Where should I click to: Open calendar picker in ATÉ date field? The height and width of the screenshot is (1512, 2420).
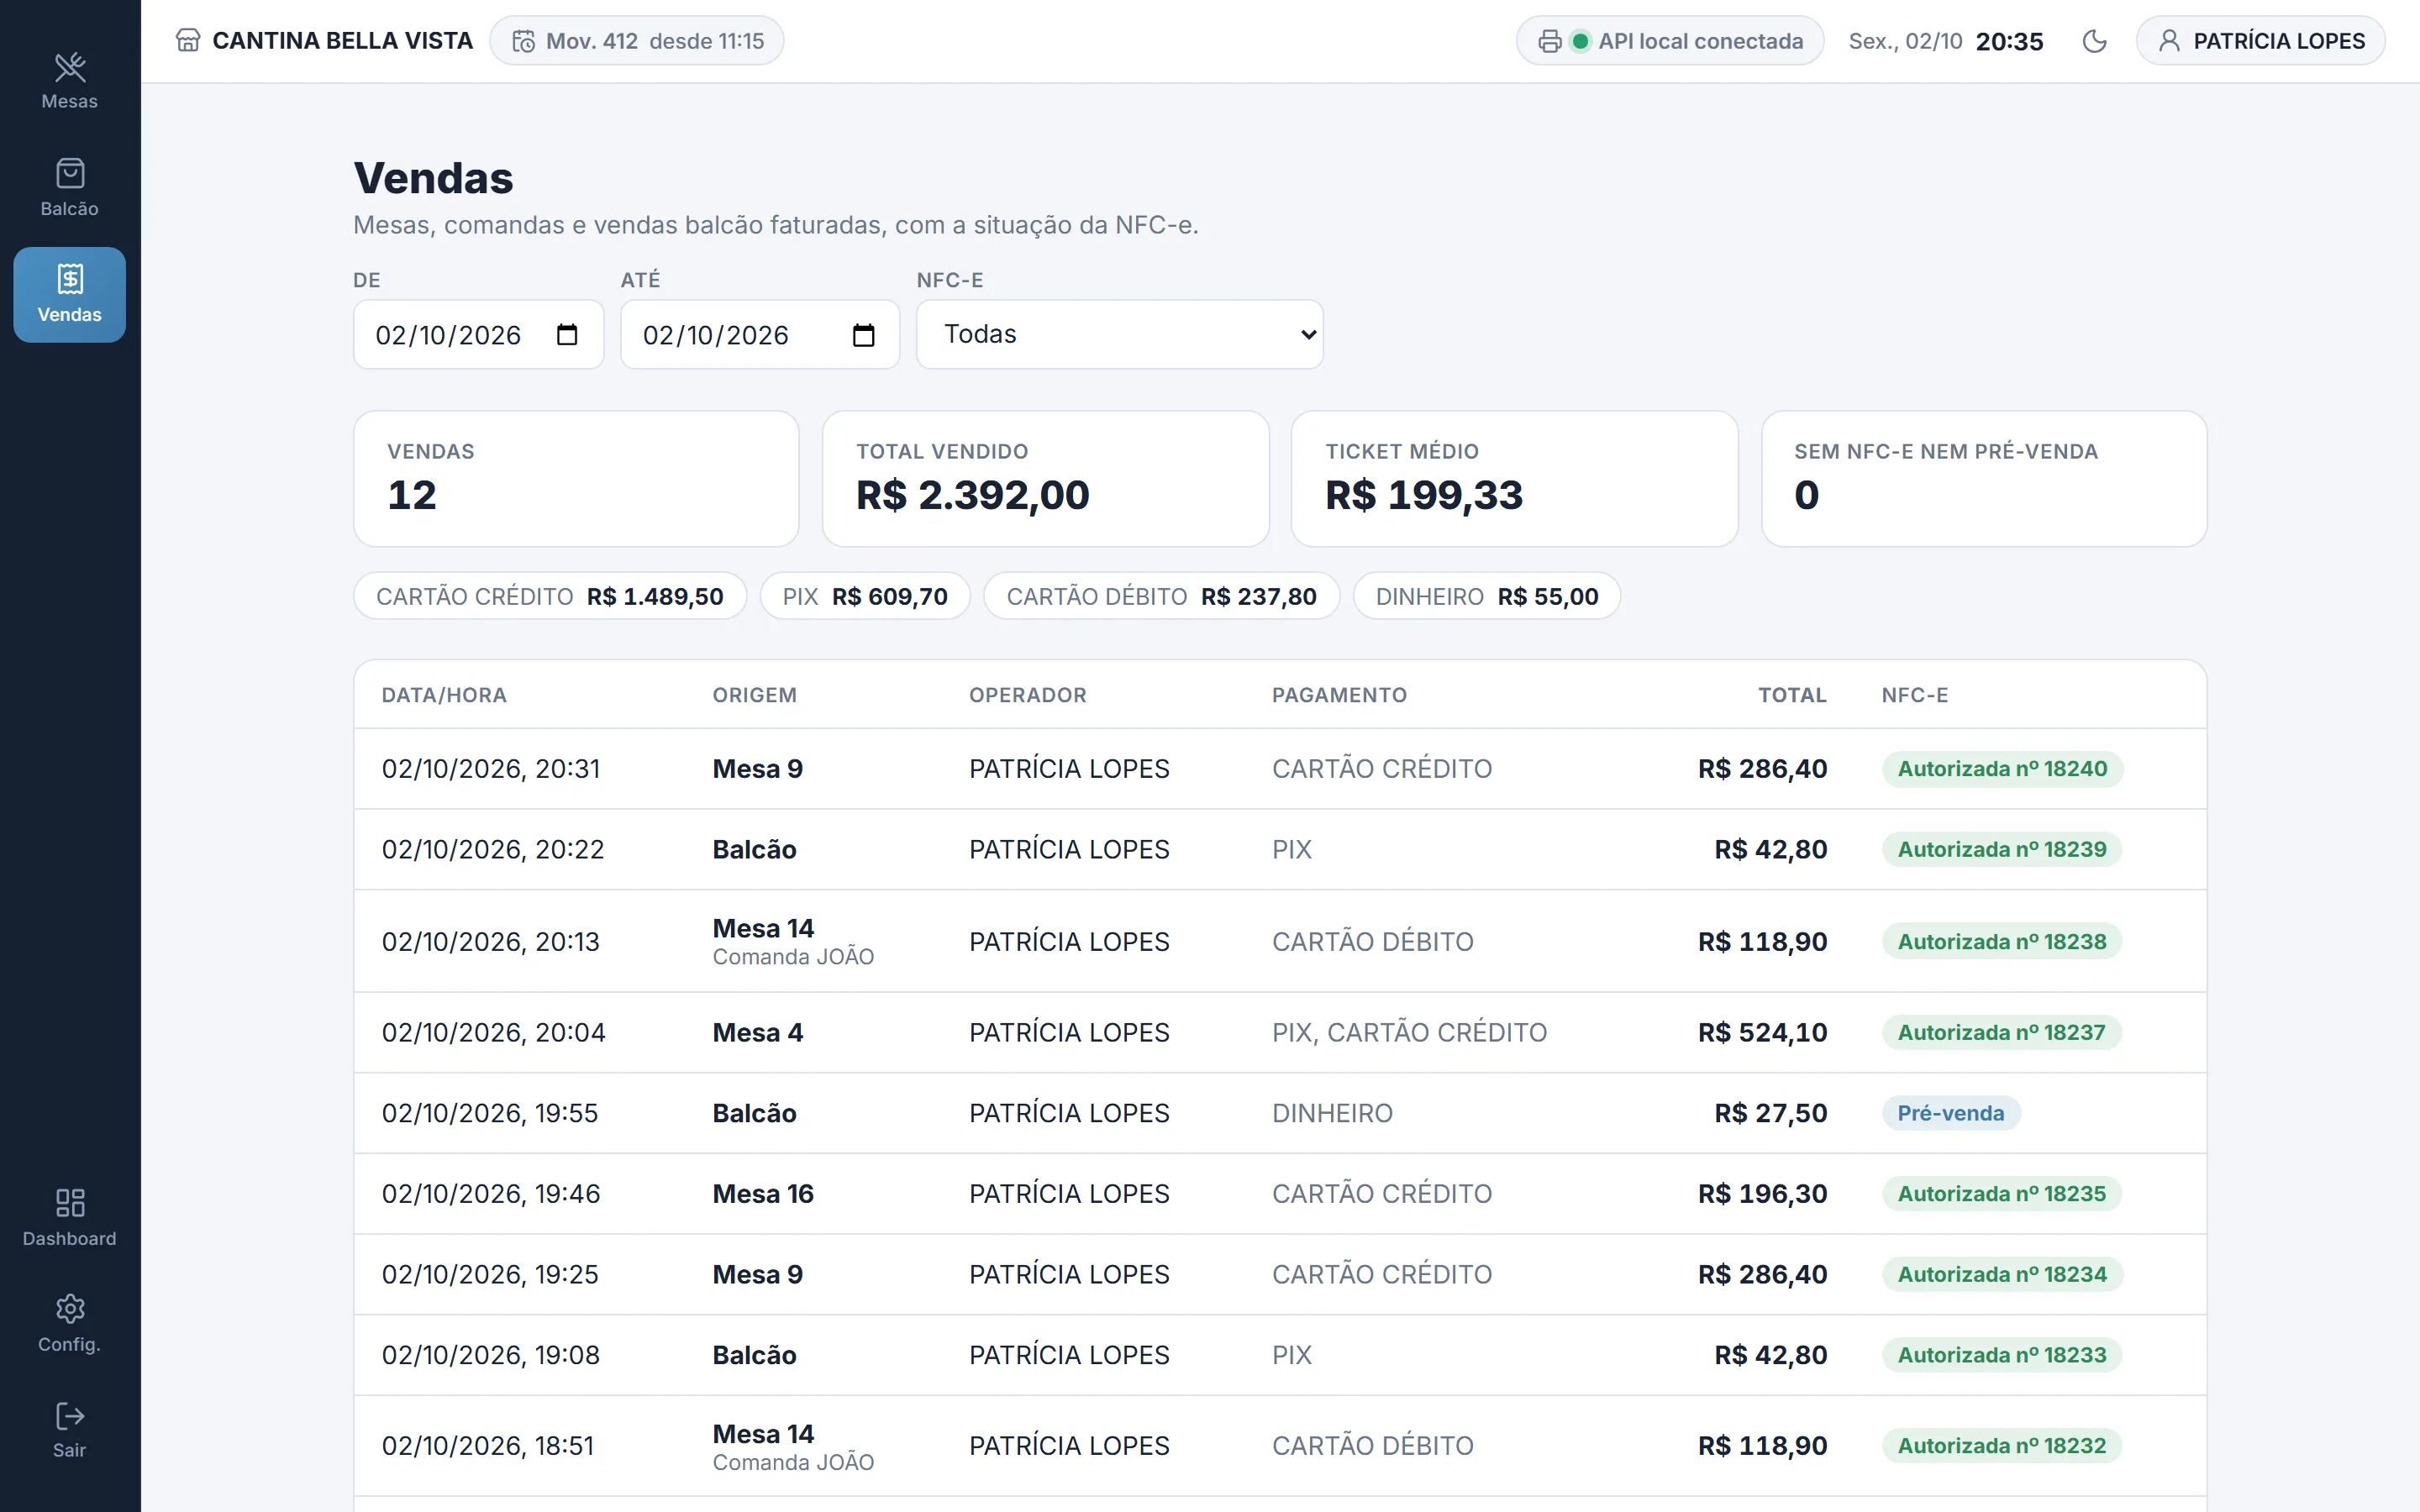point(863,335)
